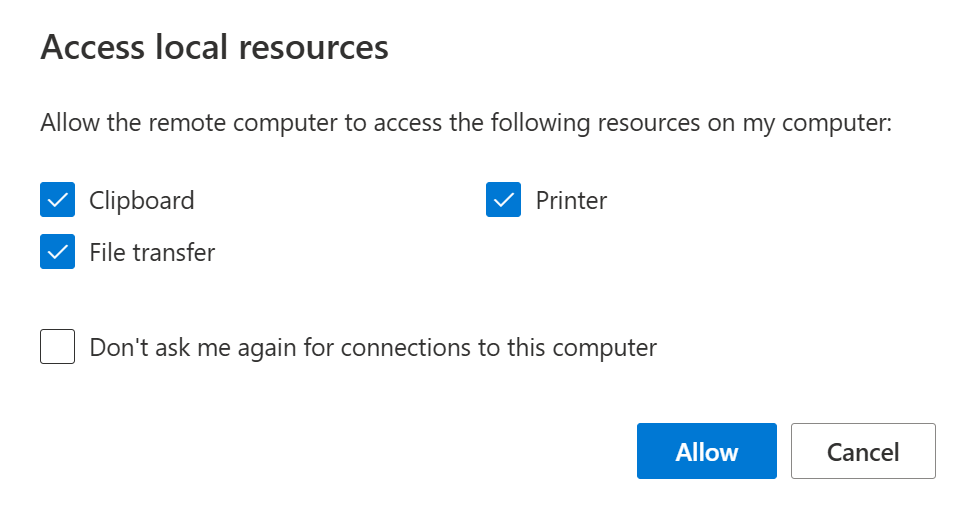The width and height of the screenshot is (970, 517).
Task: Disable file transfer access for the remote computer
Action: [58, 252]
